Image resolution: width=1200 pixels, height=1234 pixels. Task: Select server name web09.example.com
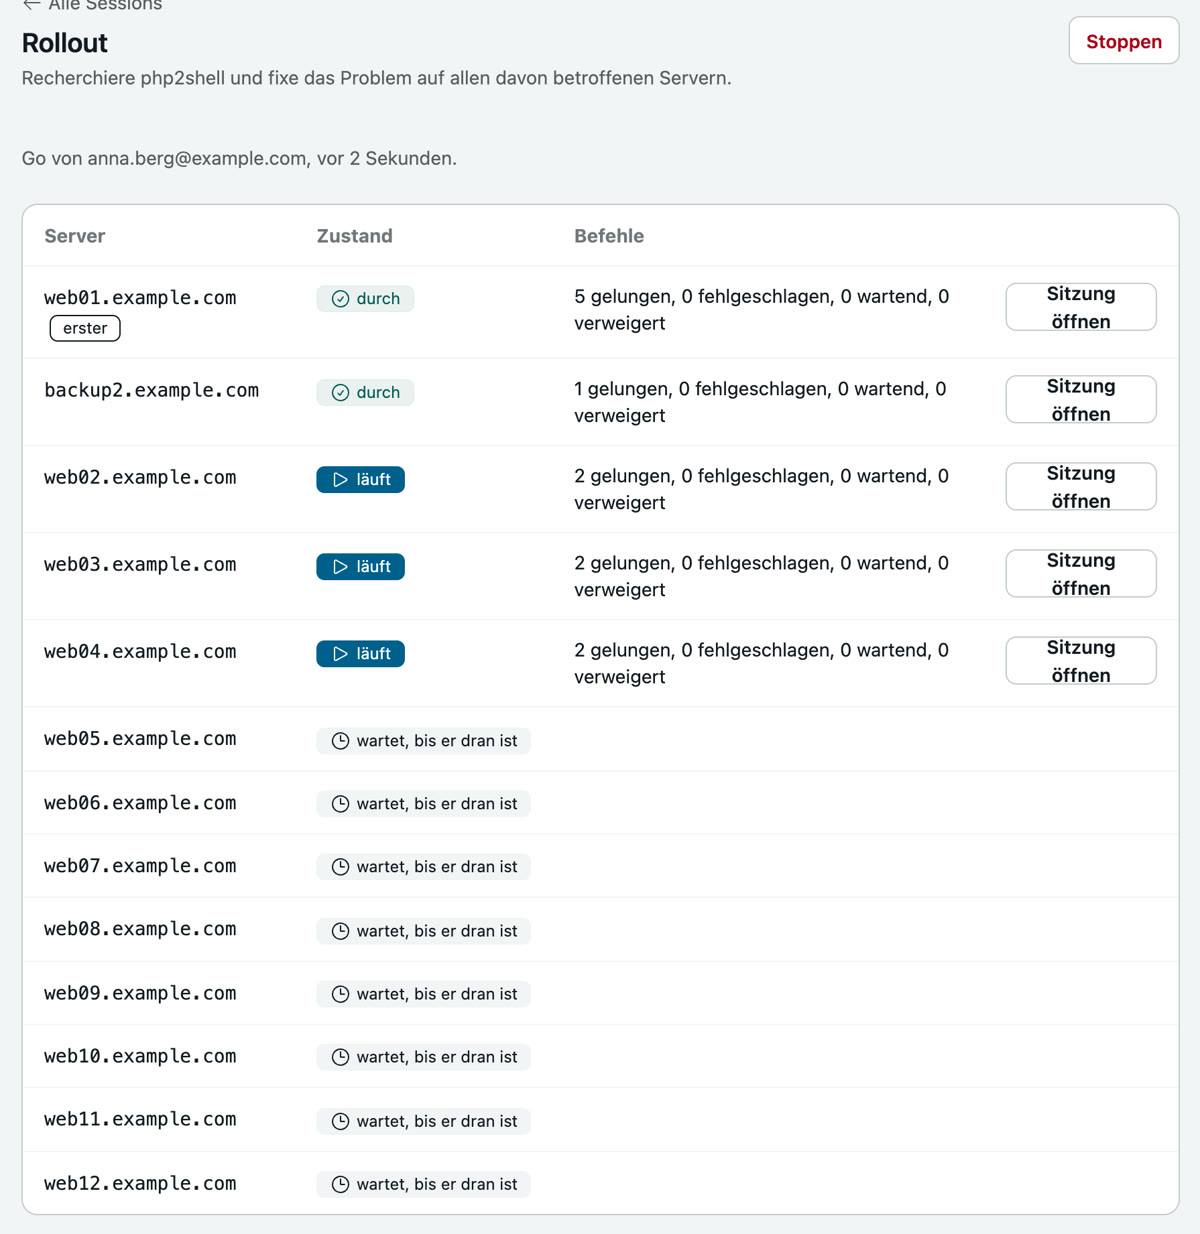tap(140, 993)
